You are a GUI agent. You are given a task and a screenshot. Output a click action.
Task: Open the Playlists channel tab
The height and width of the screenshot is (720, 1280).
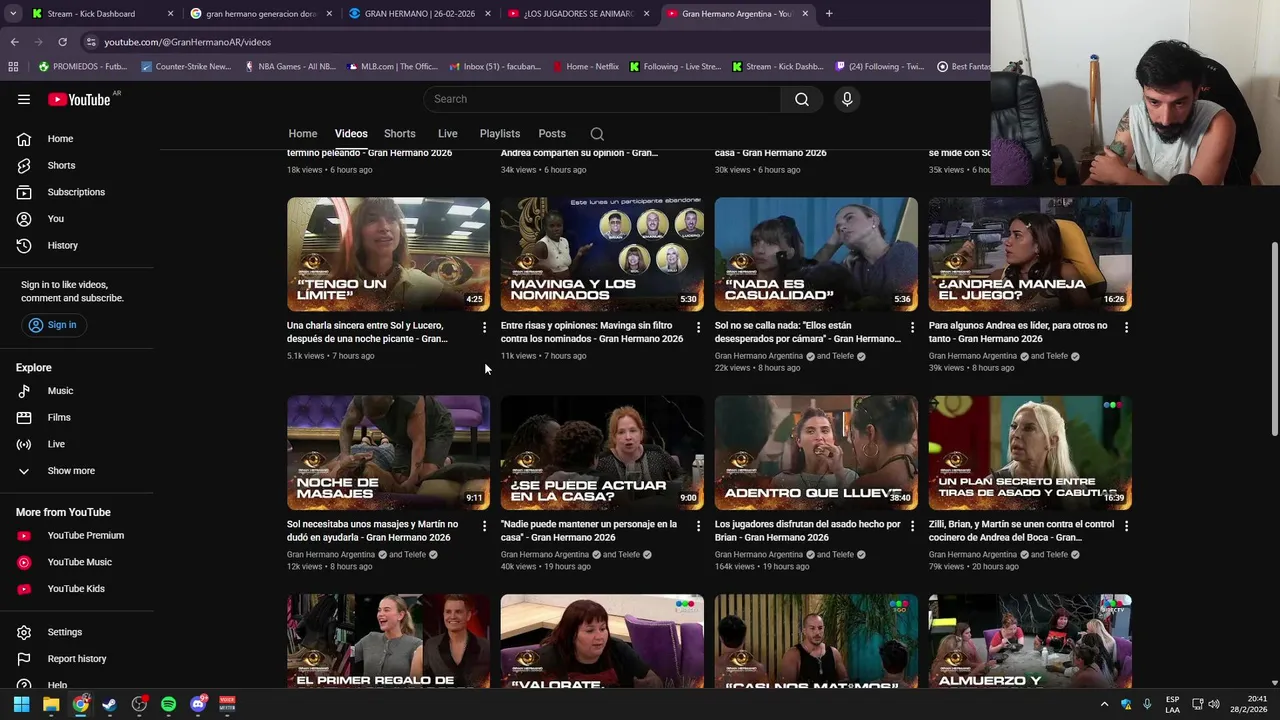(x=500, y=134)
